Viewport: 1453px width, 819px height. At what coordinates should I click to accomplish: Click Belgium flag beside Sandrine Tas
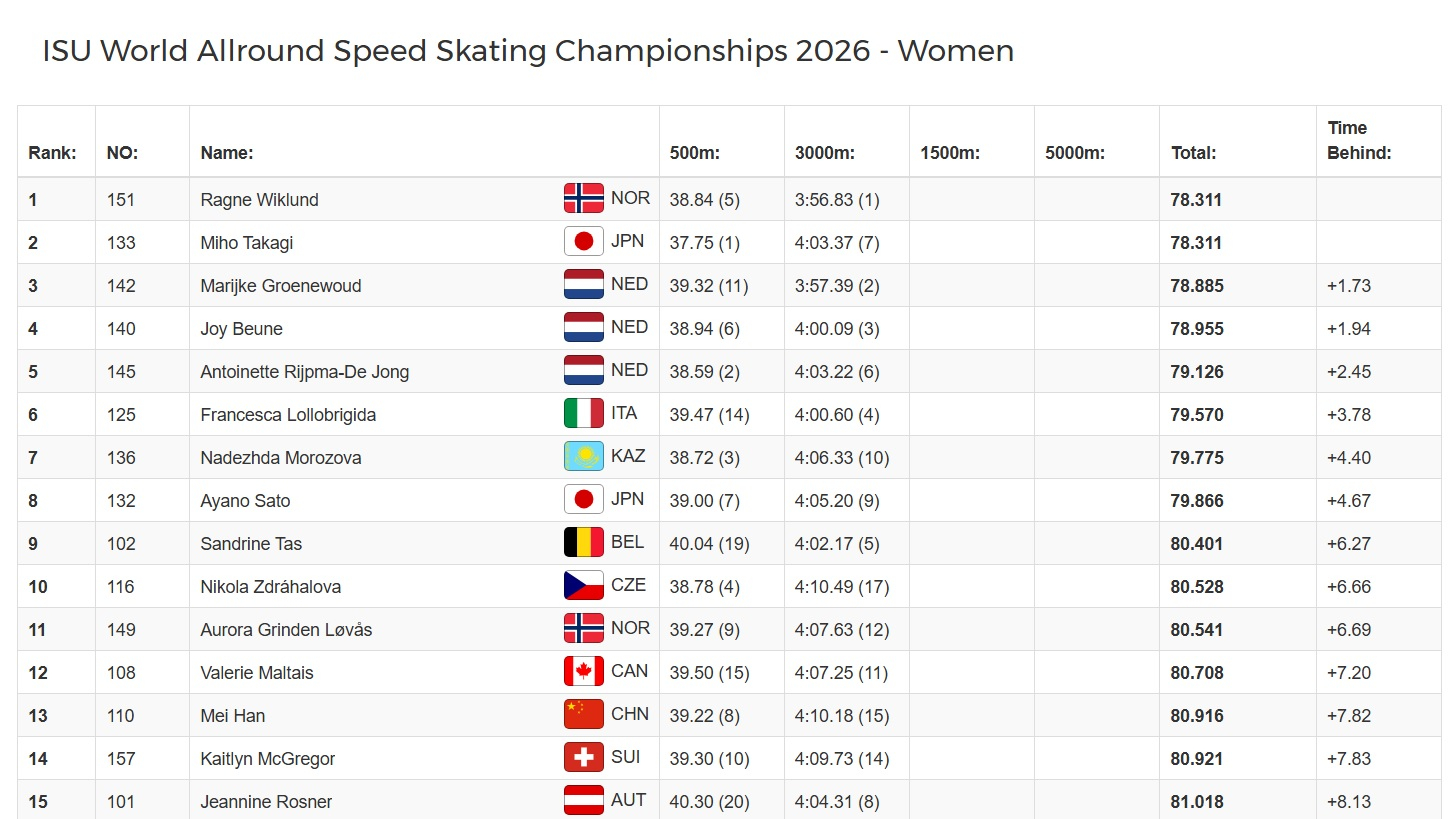click(584, 542)
